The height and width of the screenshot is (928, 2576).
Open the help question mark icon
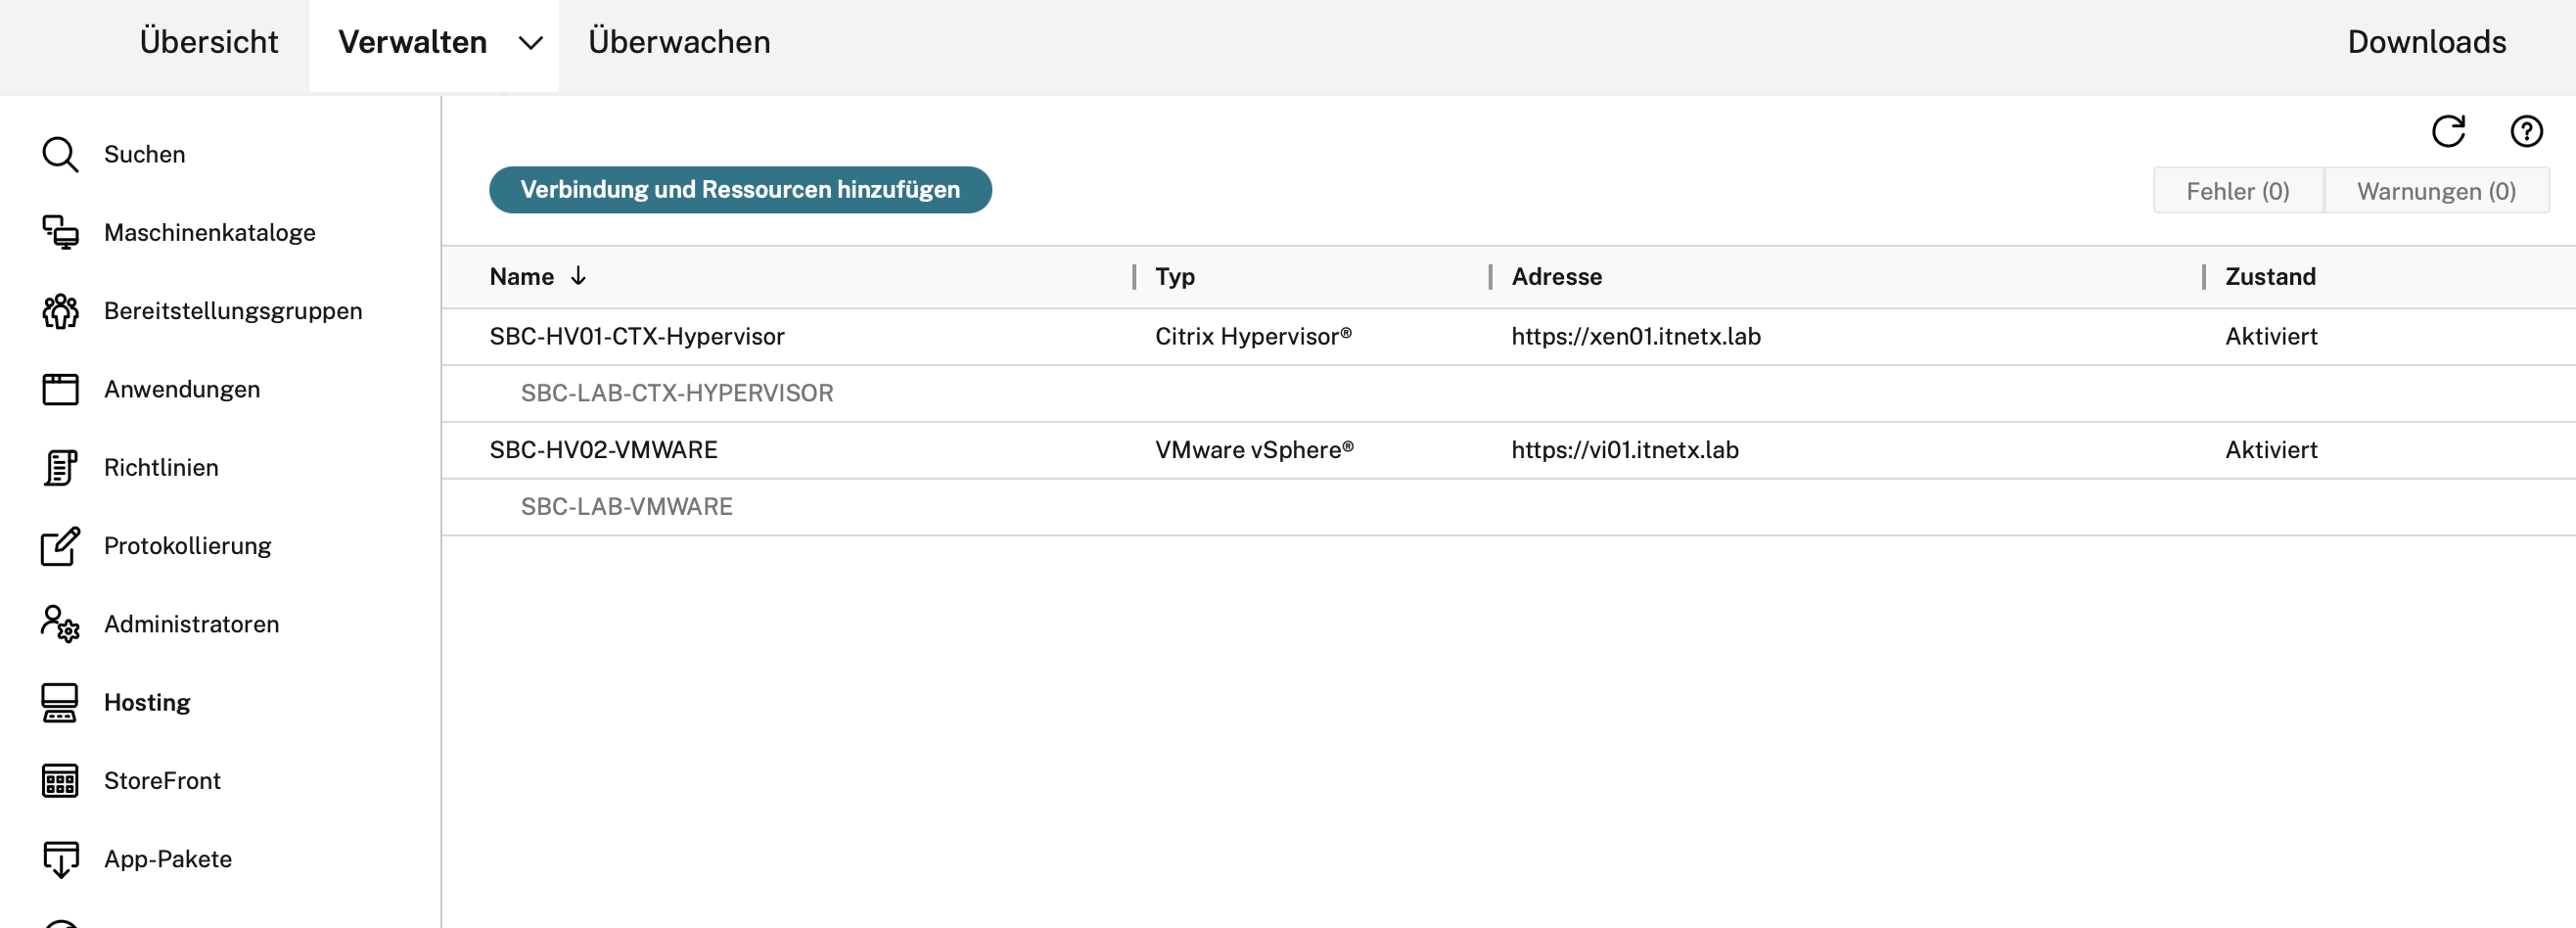click(2526, 131)
